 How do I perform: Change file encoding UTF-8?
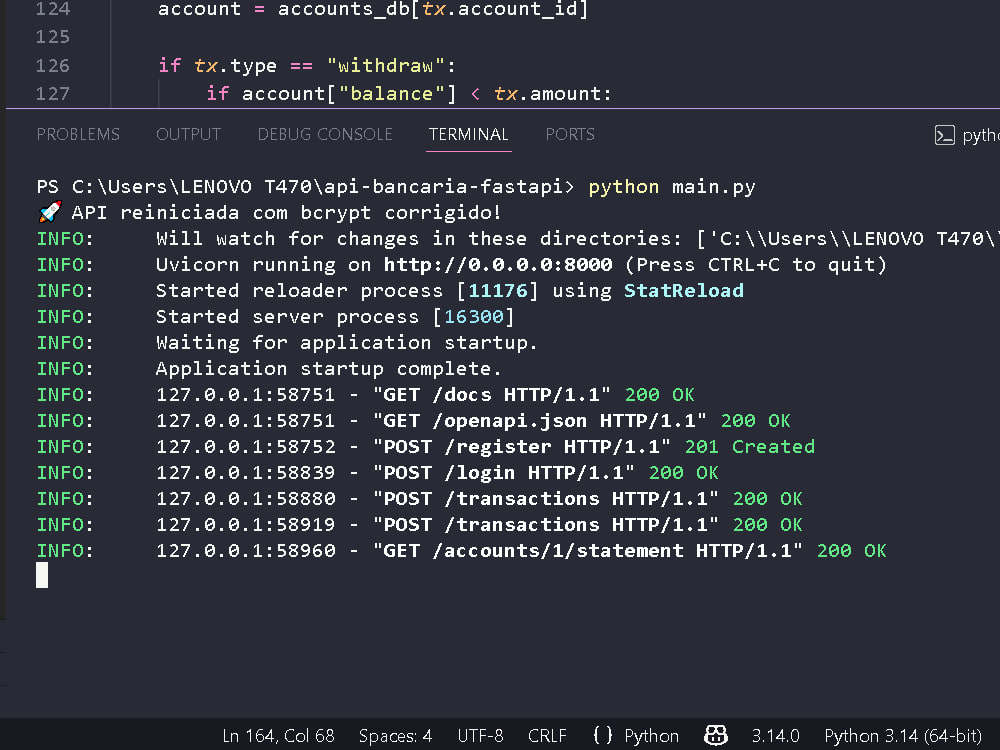[x=480, y=736]
